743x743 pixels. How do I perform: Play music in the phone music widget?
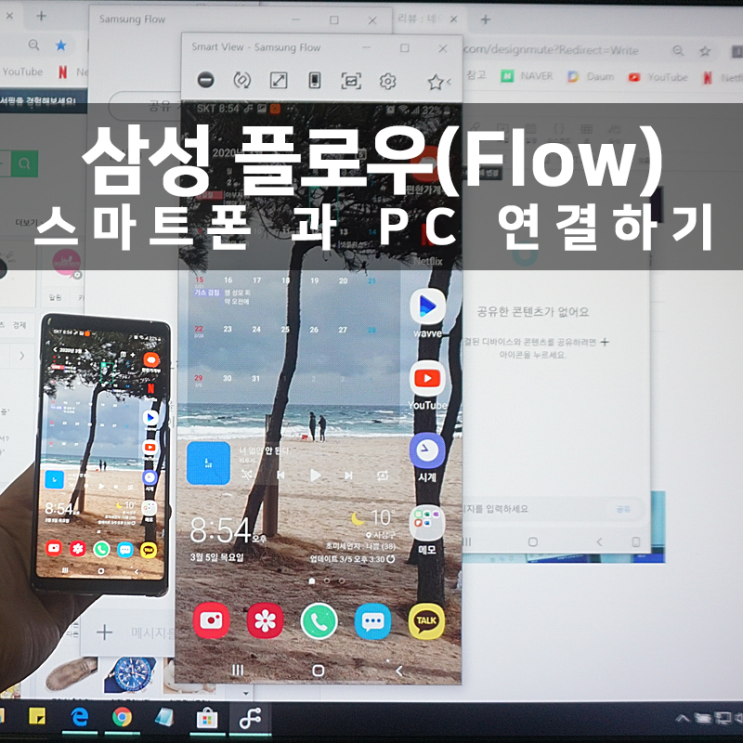(x=315, y=475)
